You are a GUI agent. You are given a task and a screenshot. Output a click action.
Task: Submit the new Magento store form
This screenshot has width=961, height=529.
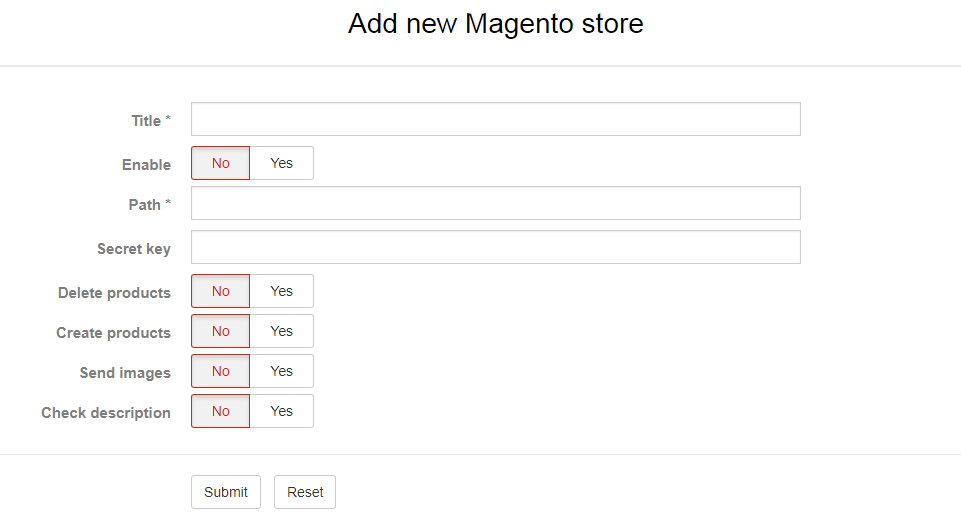click(226, 492)
